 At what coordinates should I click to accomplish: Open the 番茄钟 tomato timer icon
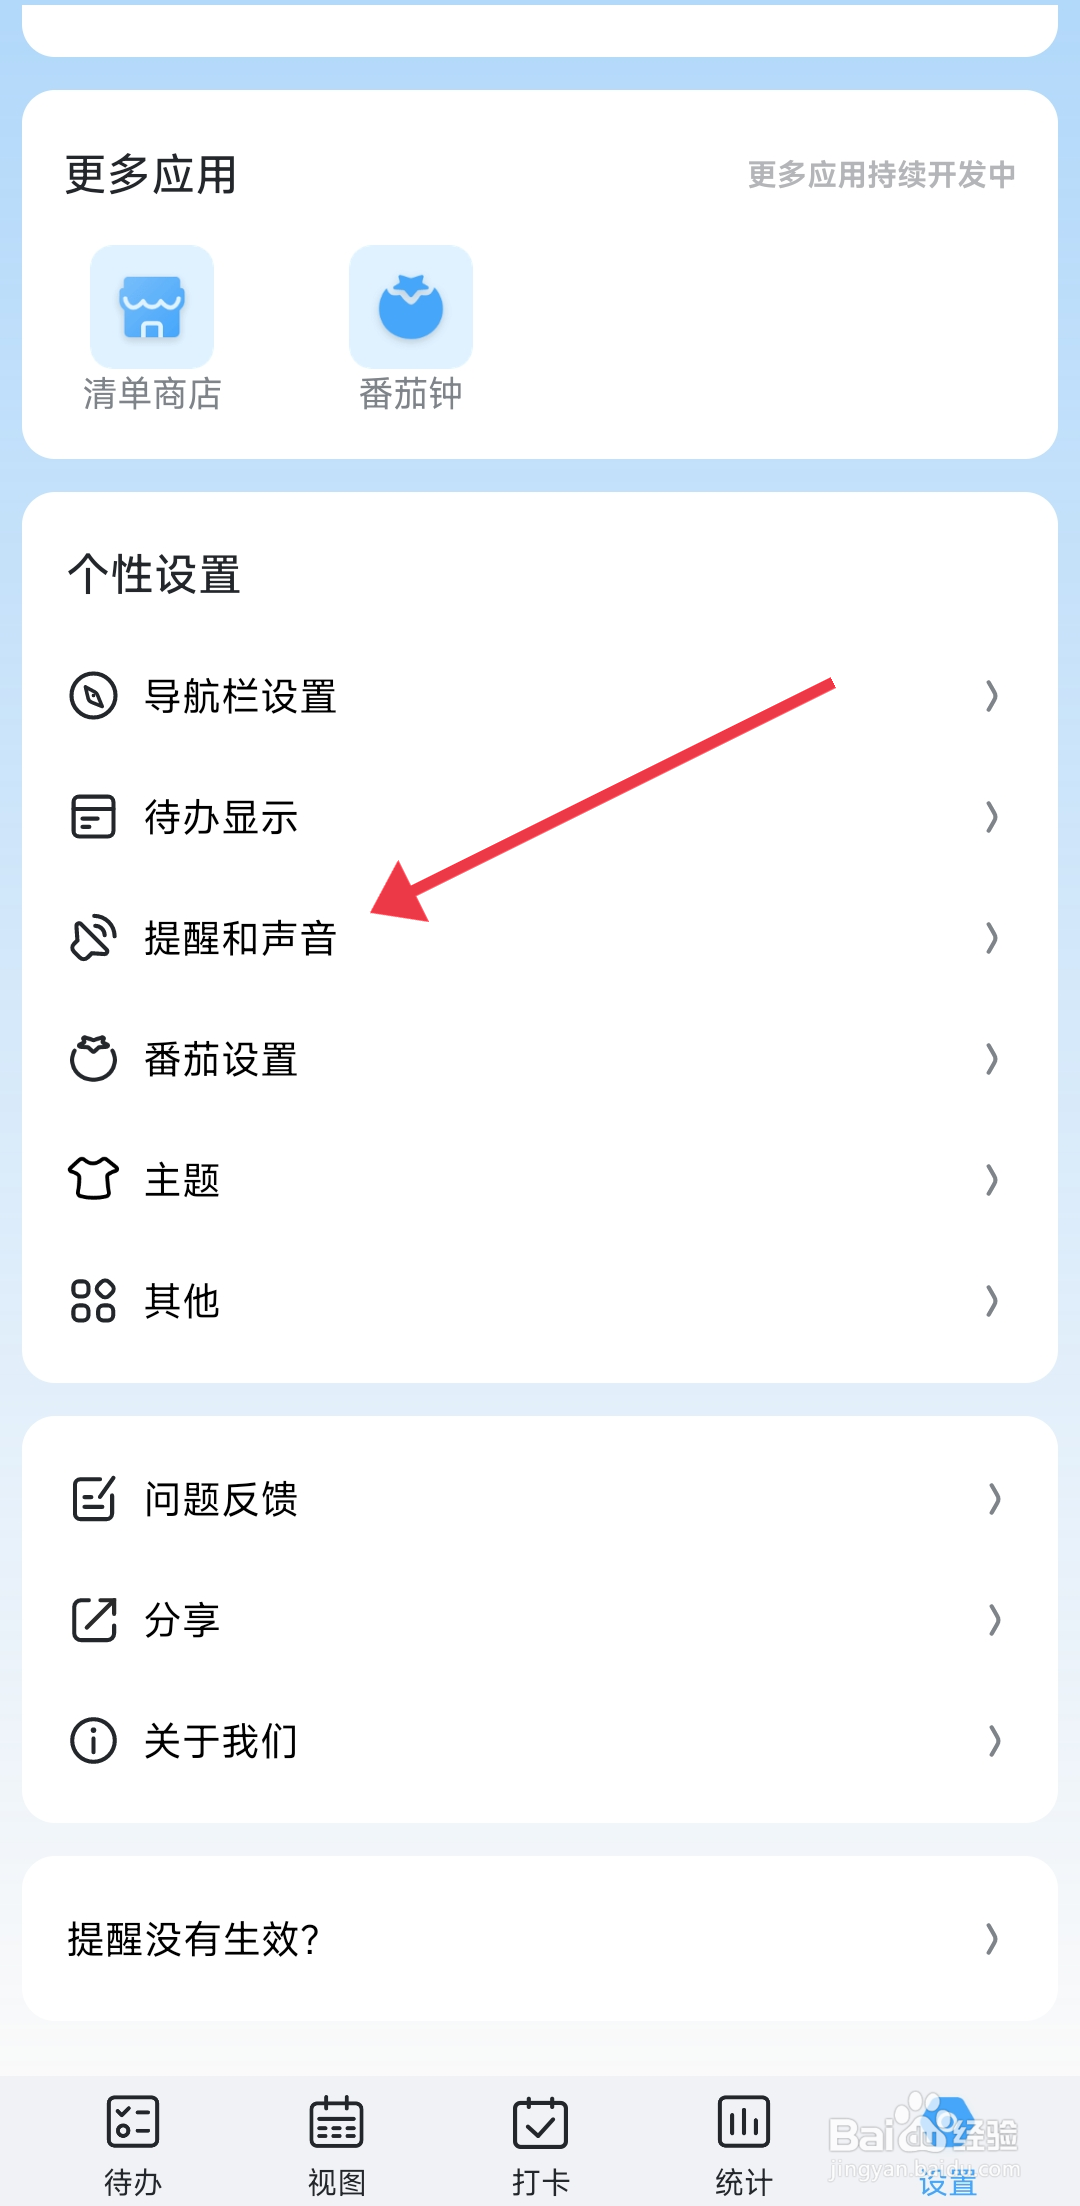tap(411, 307)
